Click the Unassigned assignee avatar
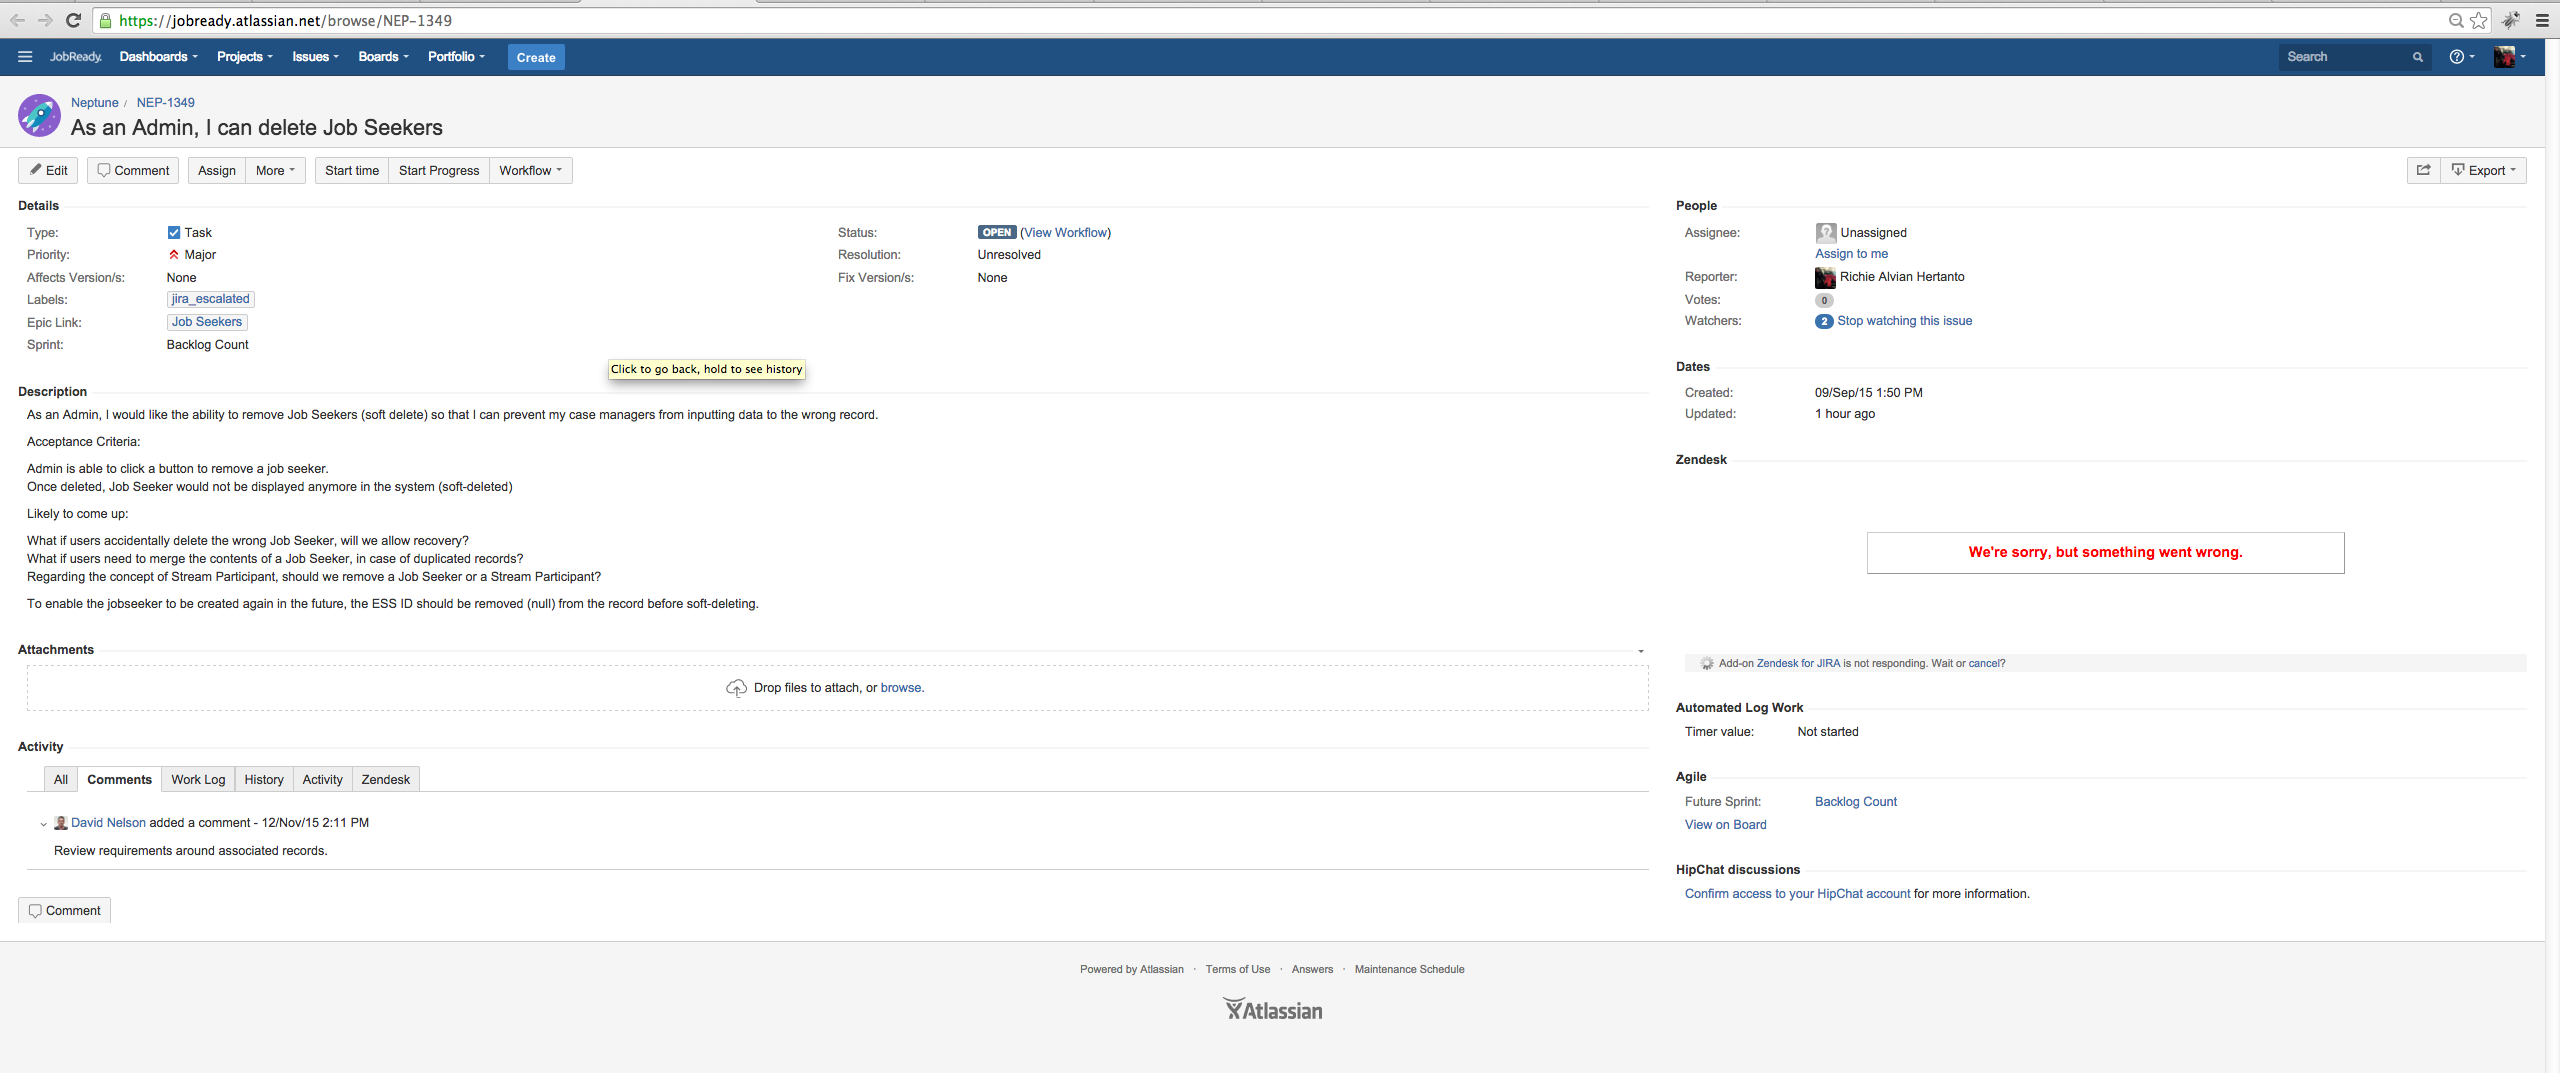This screenshot has height=1073, width=2560. (x=1826, y=233)
